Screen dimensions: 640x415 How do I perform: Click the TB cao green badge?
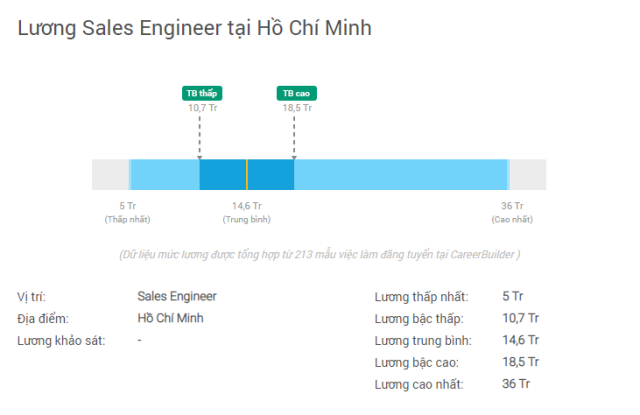(297, 93)
